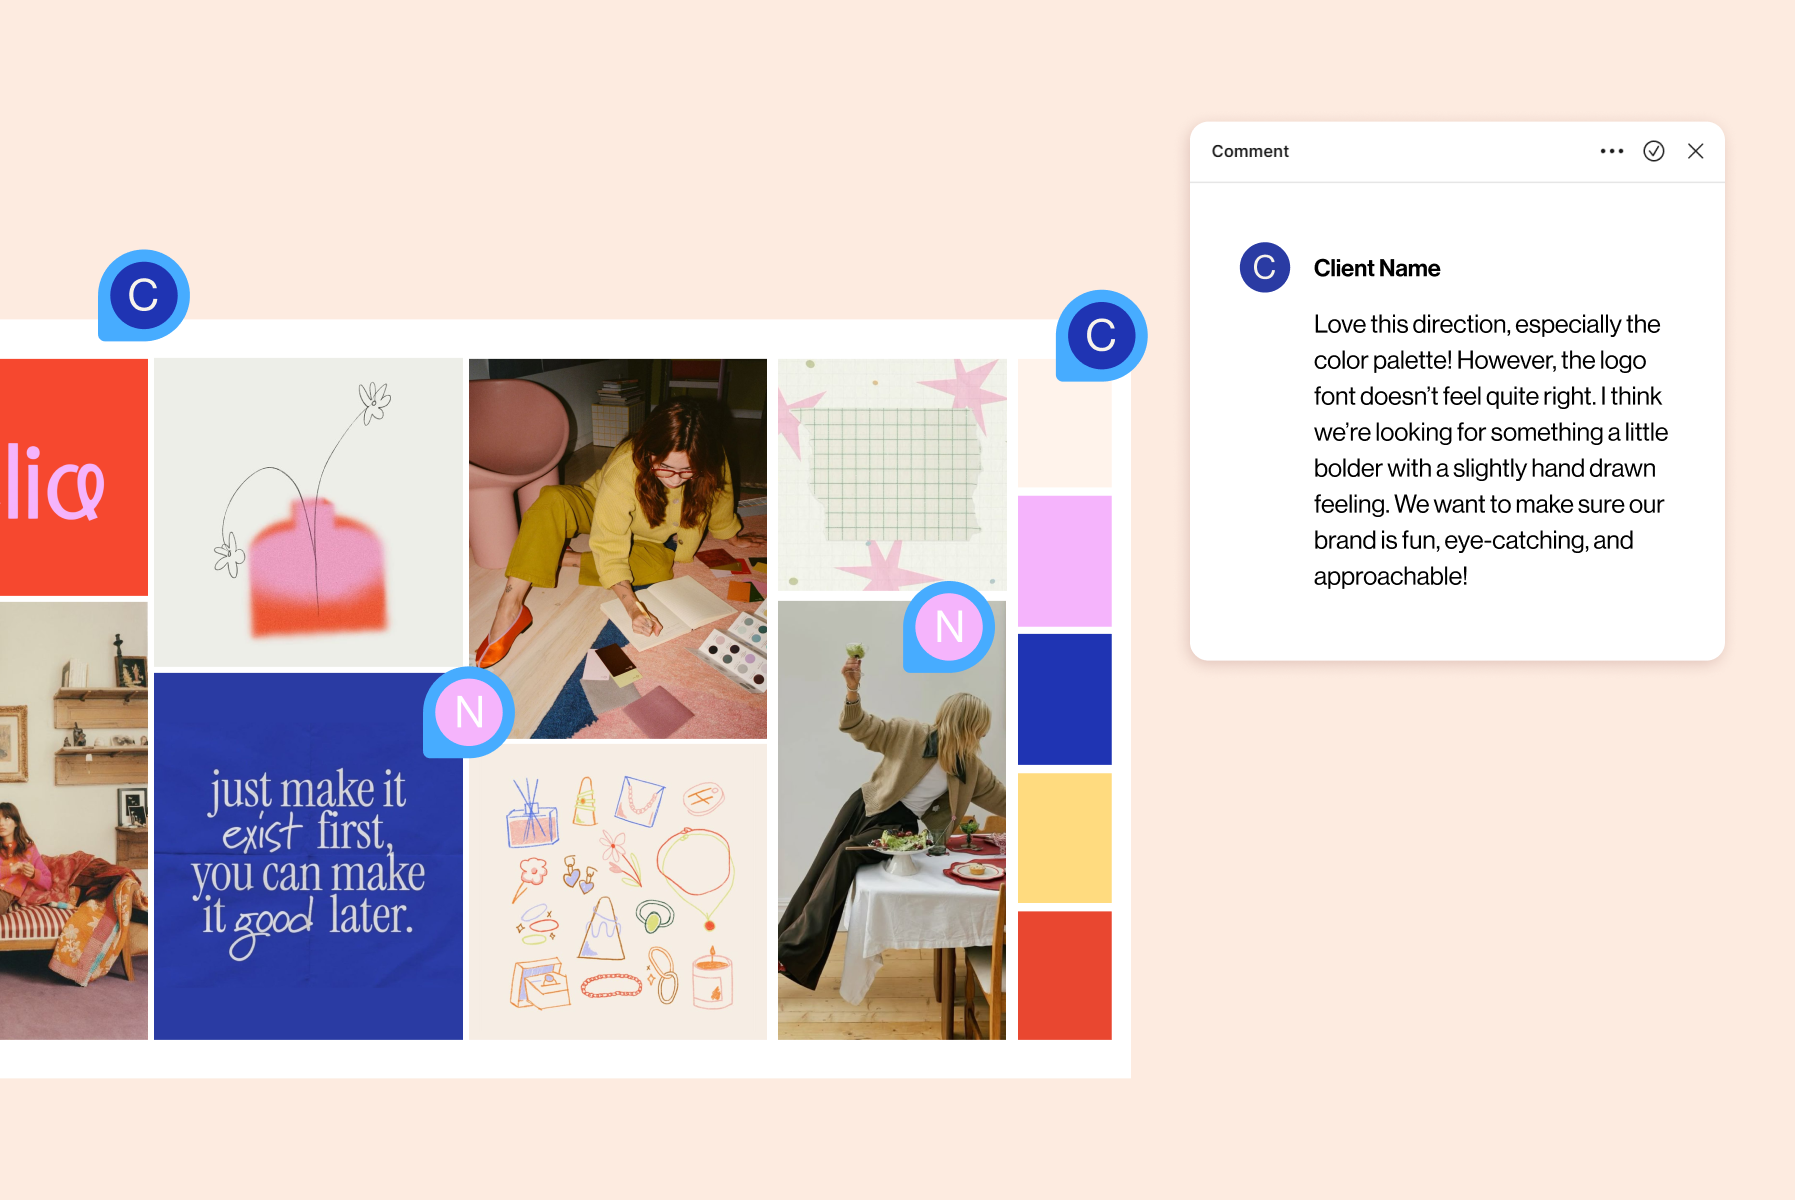The image size is (1795, 1200).
Task: Resolve the comment using the checkmark icon
Action: tap(1655, 151)
